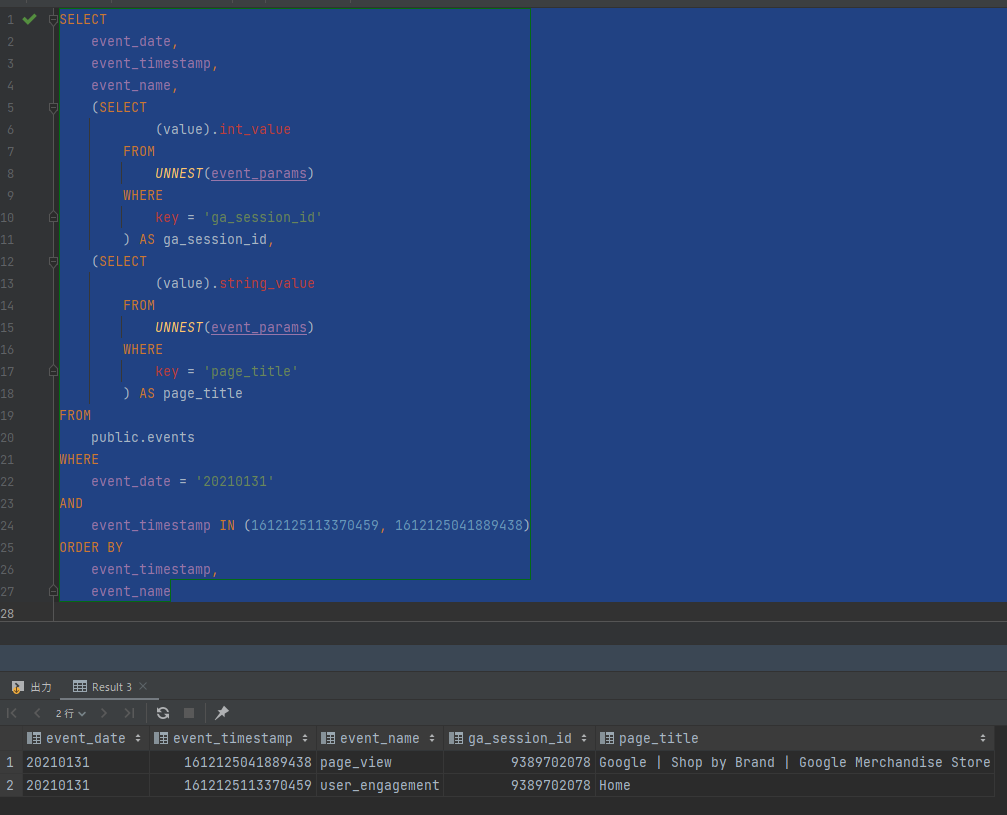The height and width of the screenshot is (815, 1007).
Task: Go to the next results page
Action: (x=104, y=713)
